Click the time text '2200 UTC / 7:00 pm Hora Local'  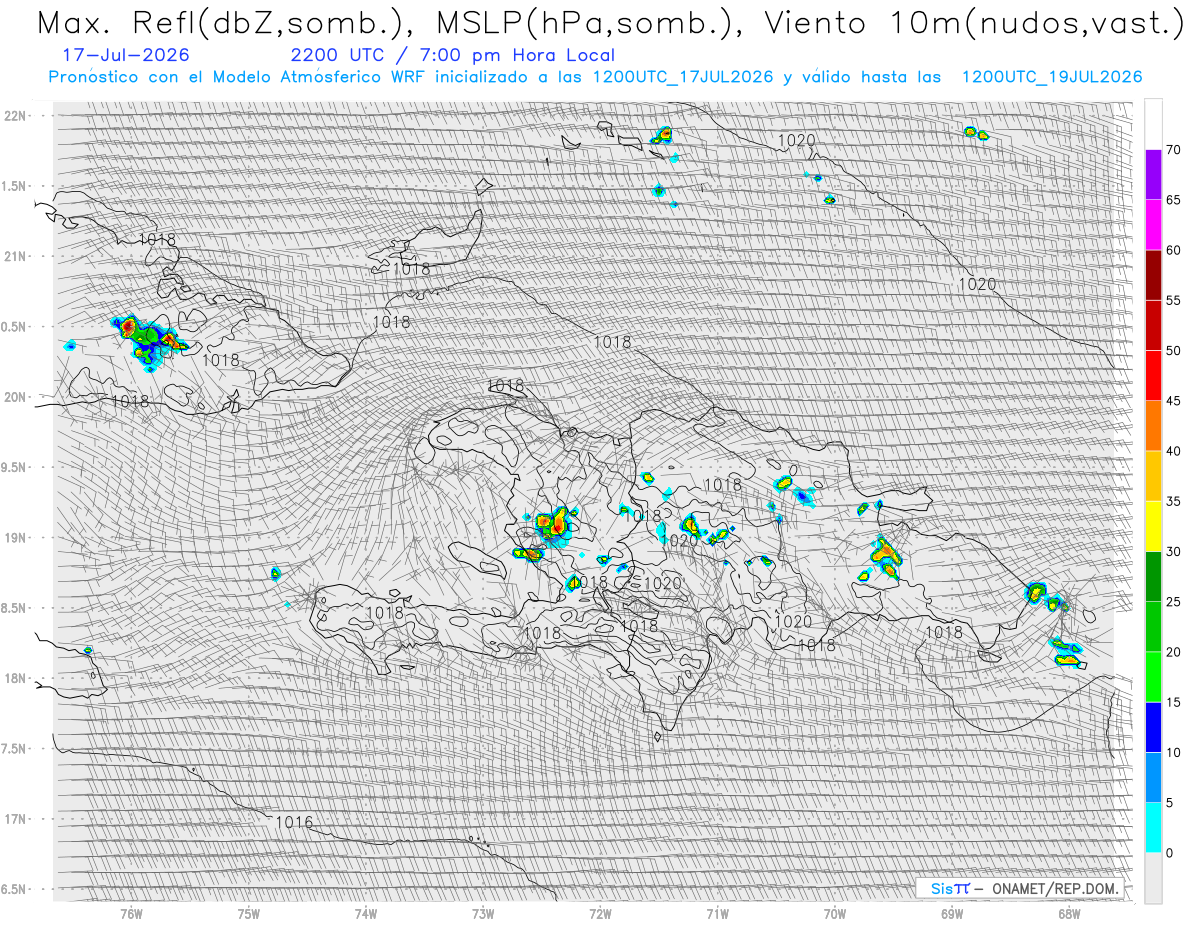point(452,55)
